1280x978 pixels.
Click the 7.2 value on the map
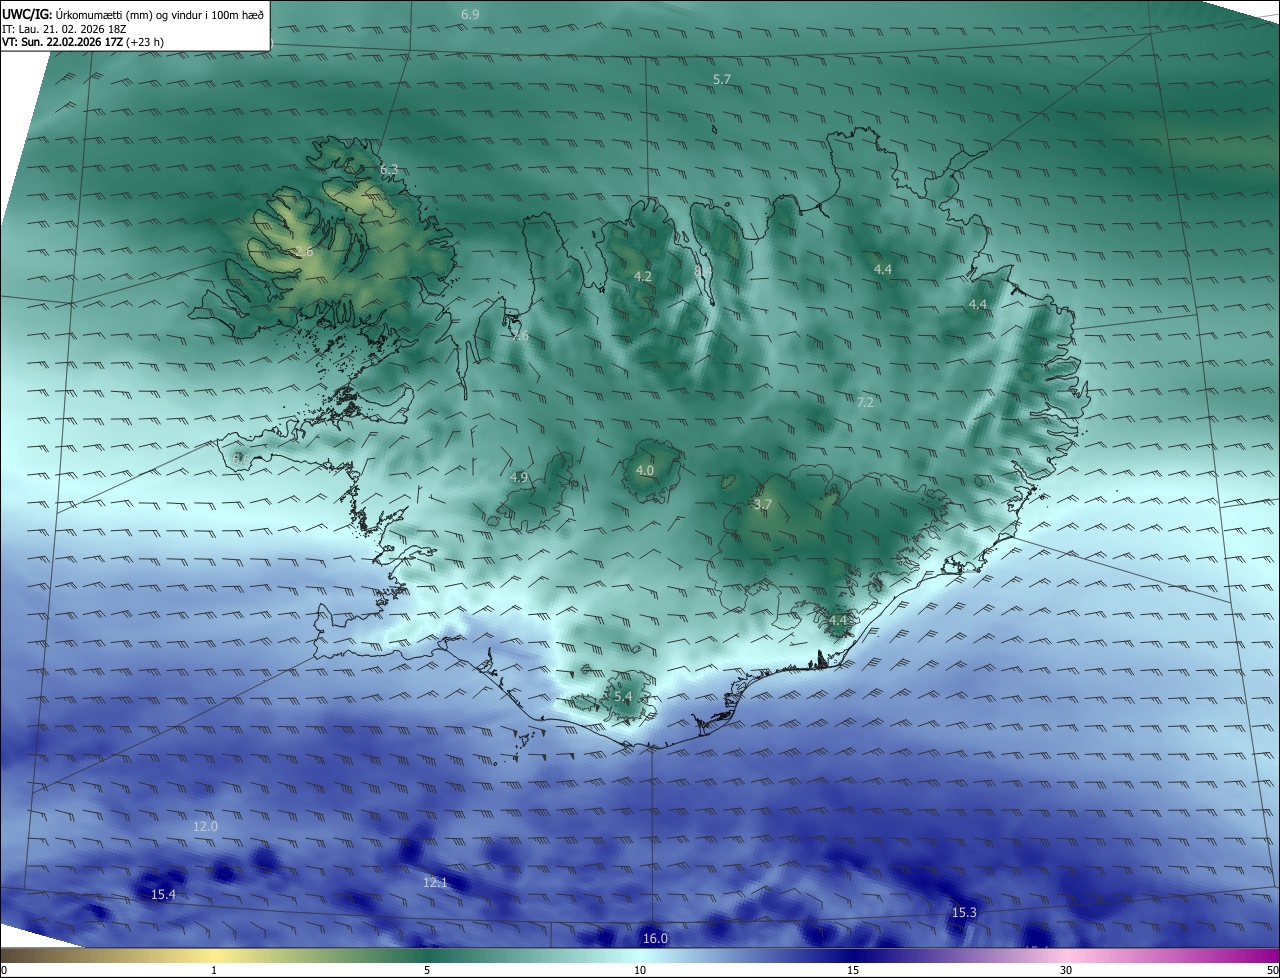coord(865,402)
